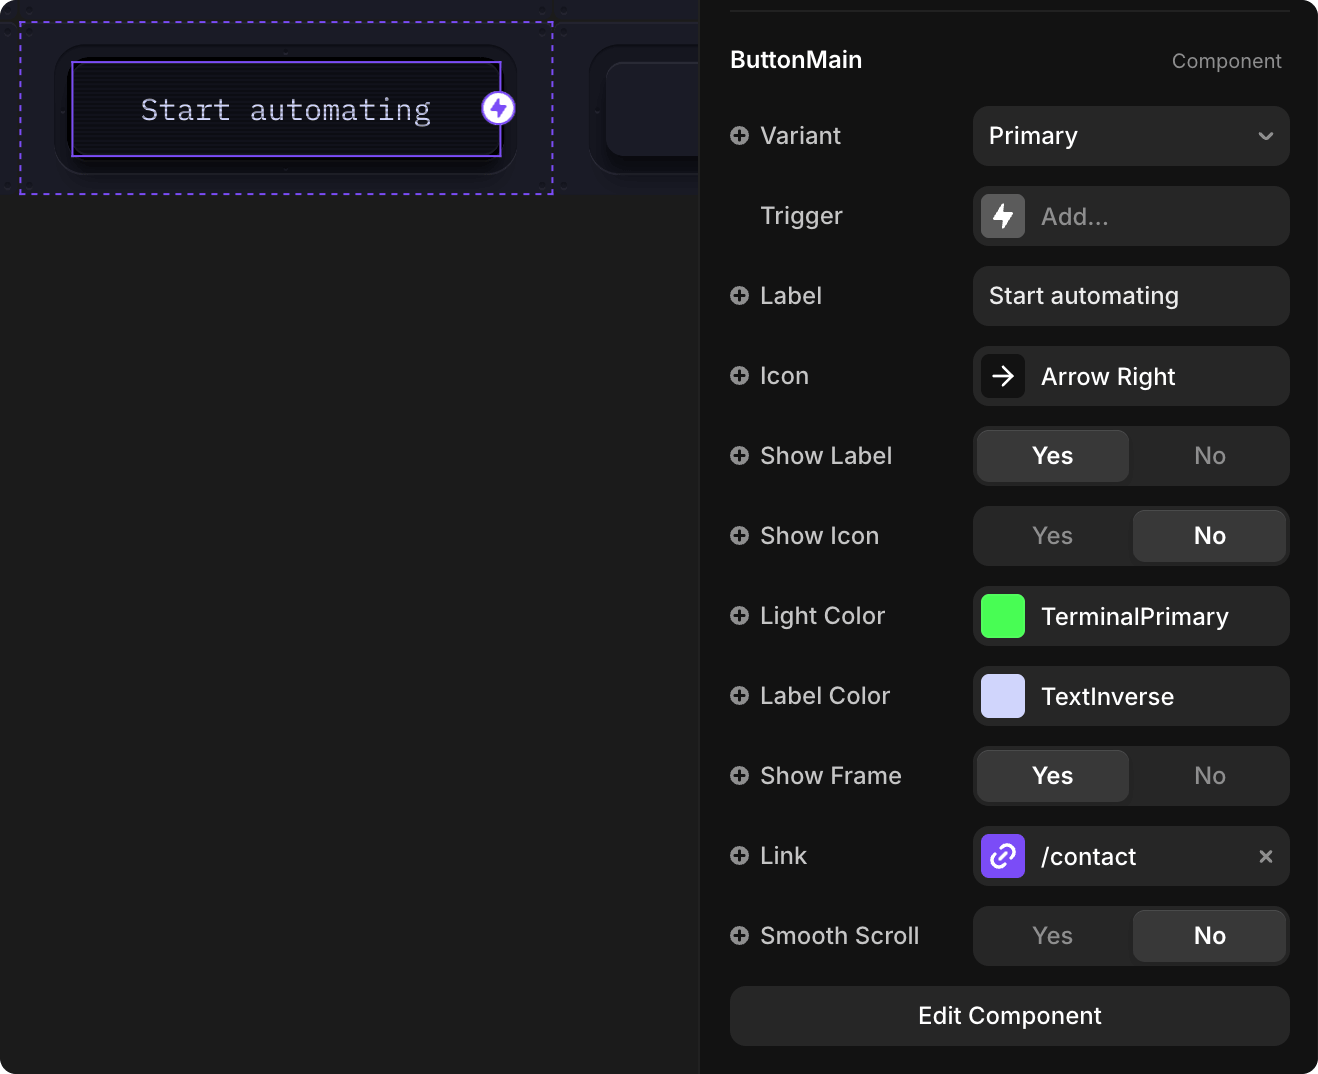
Task: Click the plus icon beside Icon
Action: [739, 376]
